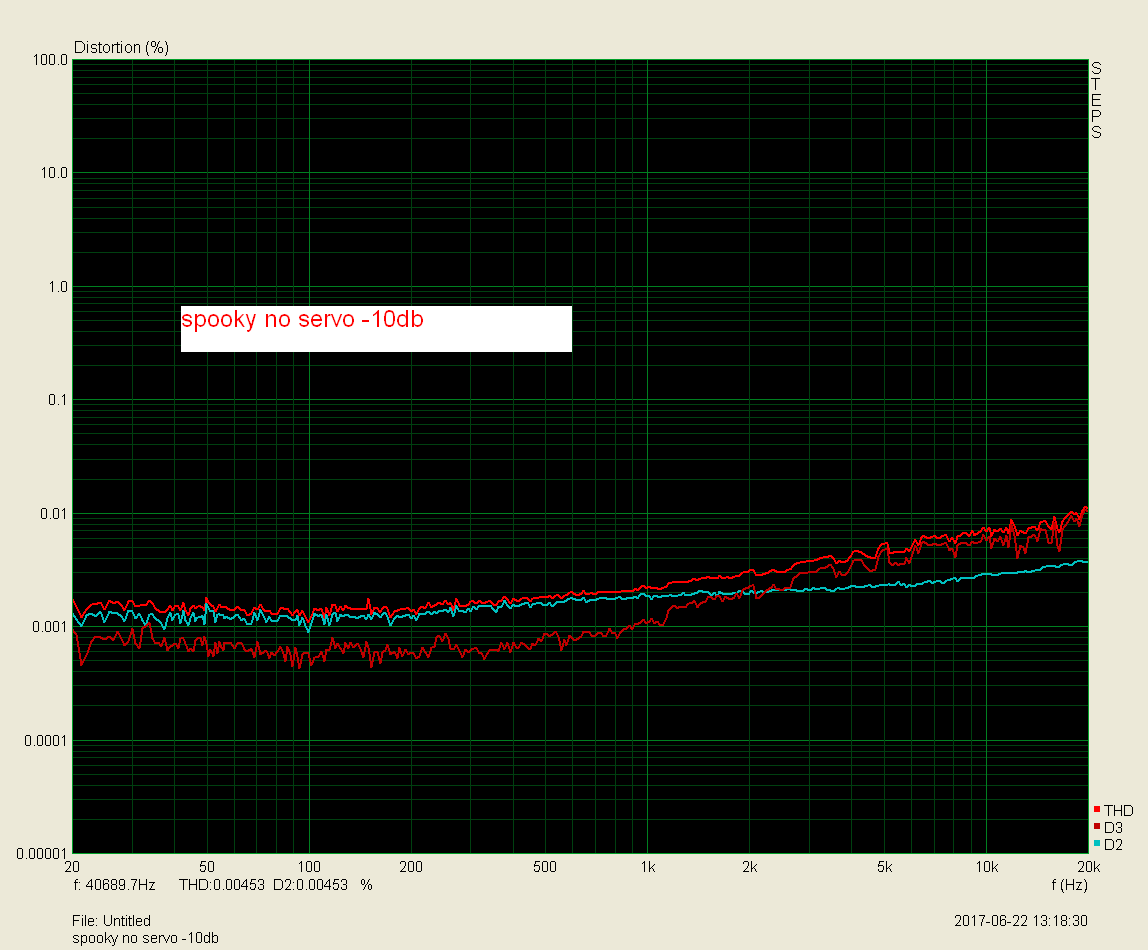Screen dimensions: 1148x950
Task: Click the '1k' frequency axis label
Action: coord(648,867)
